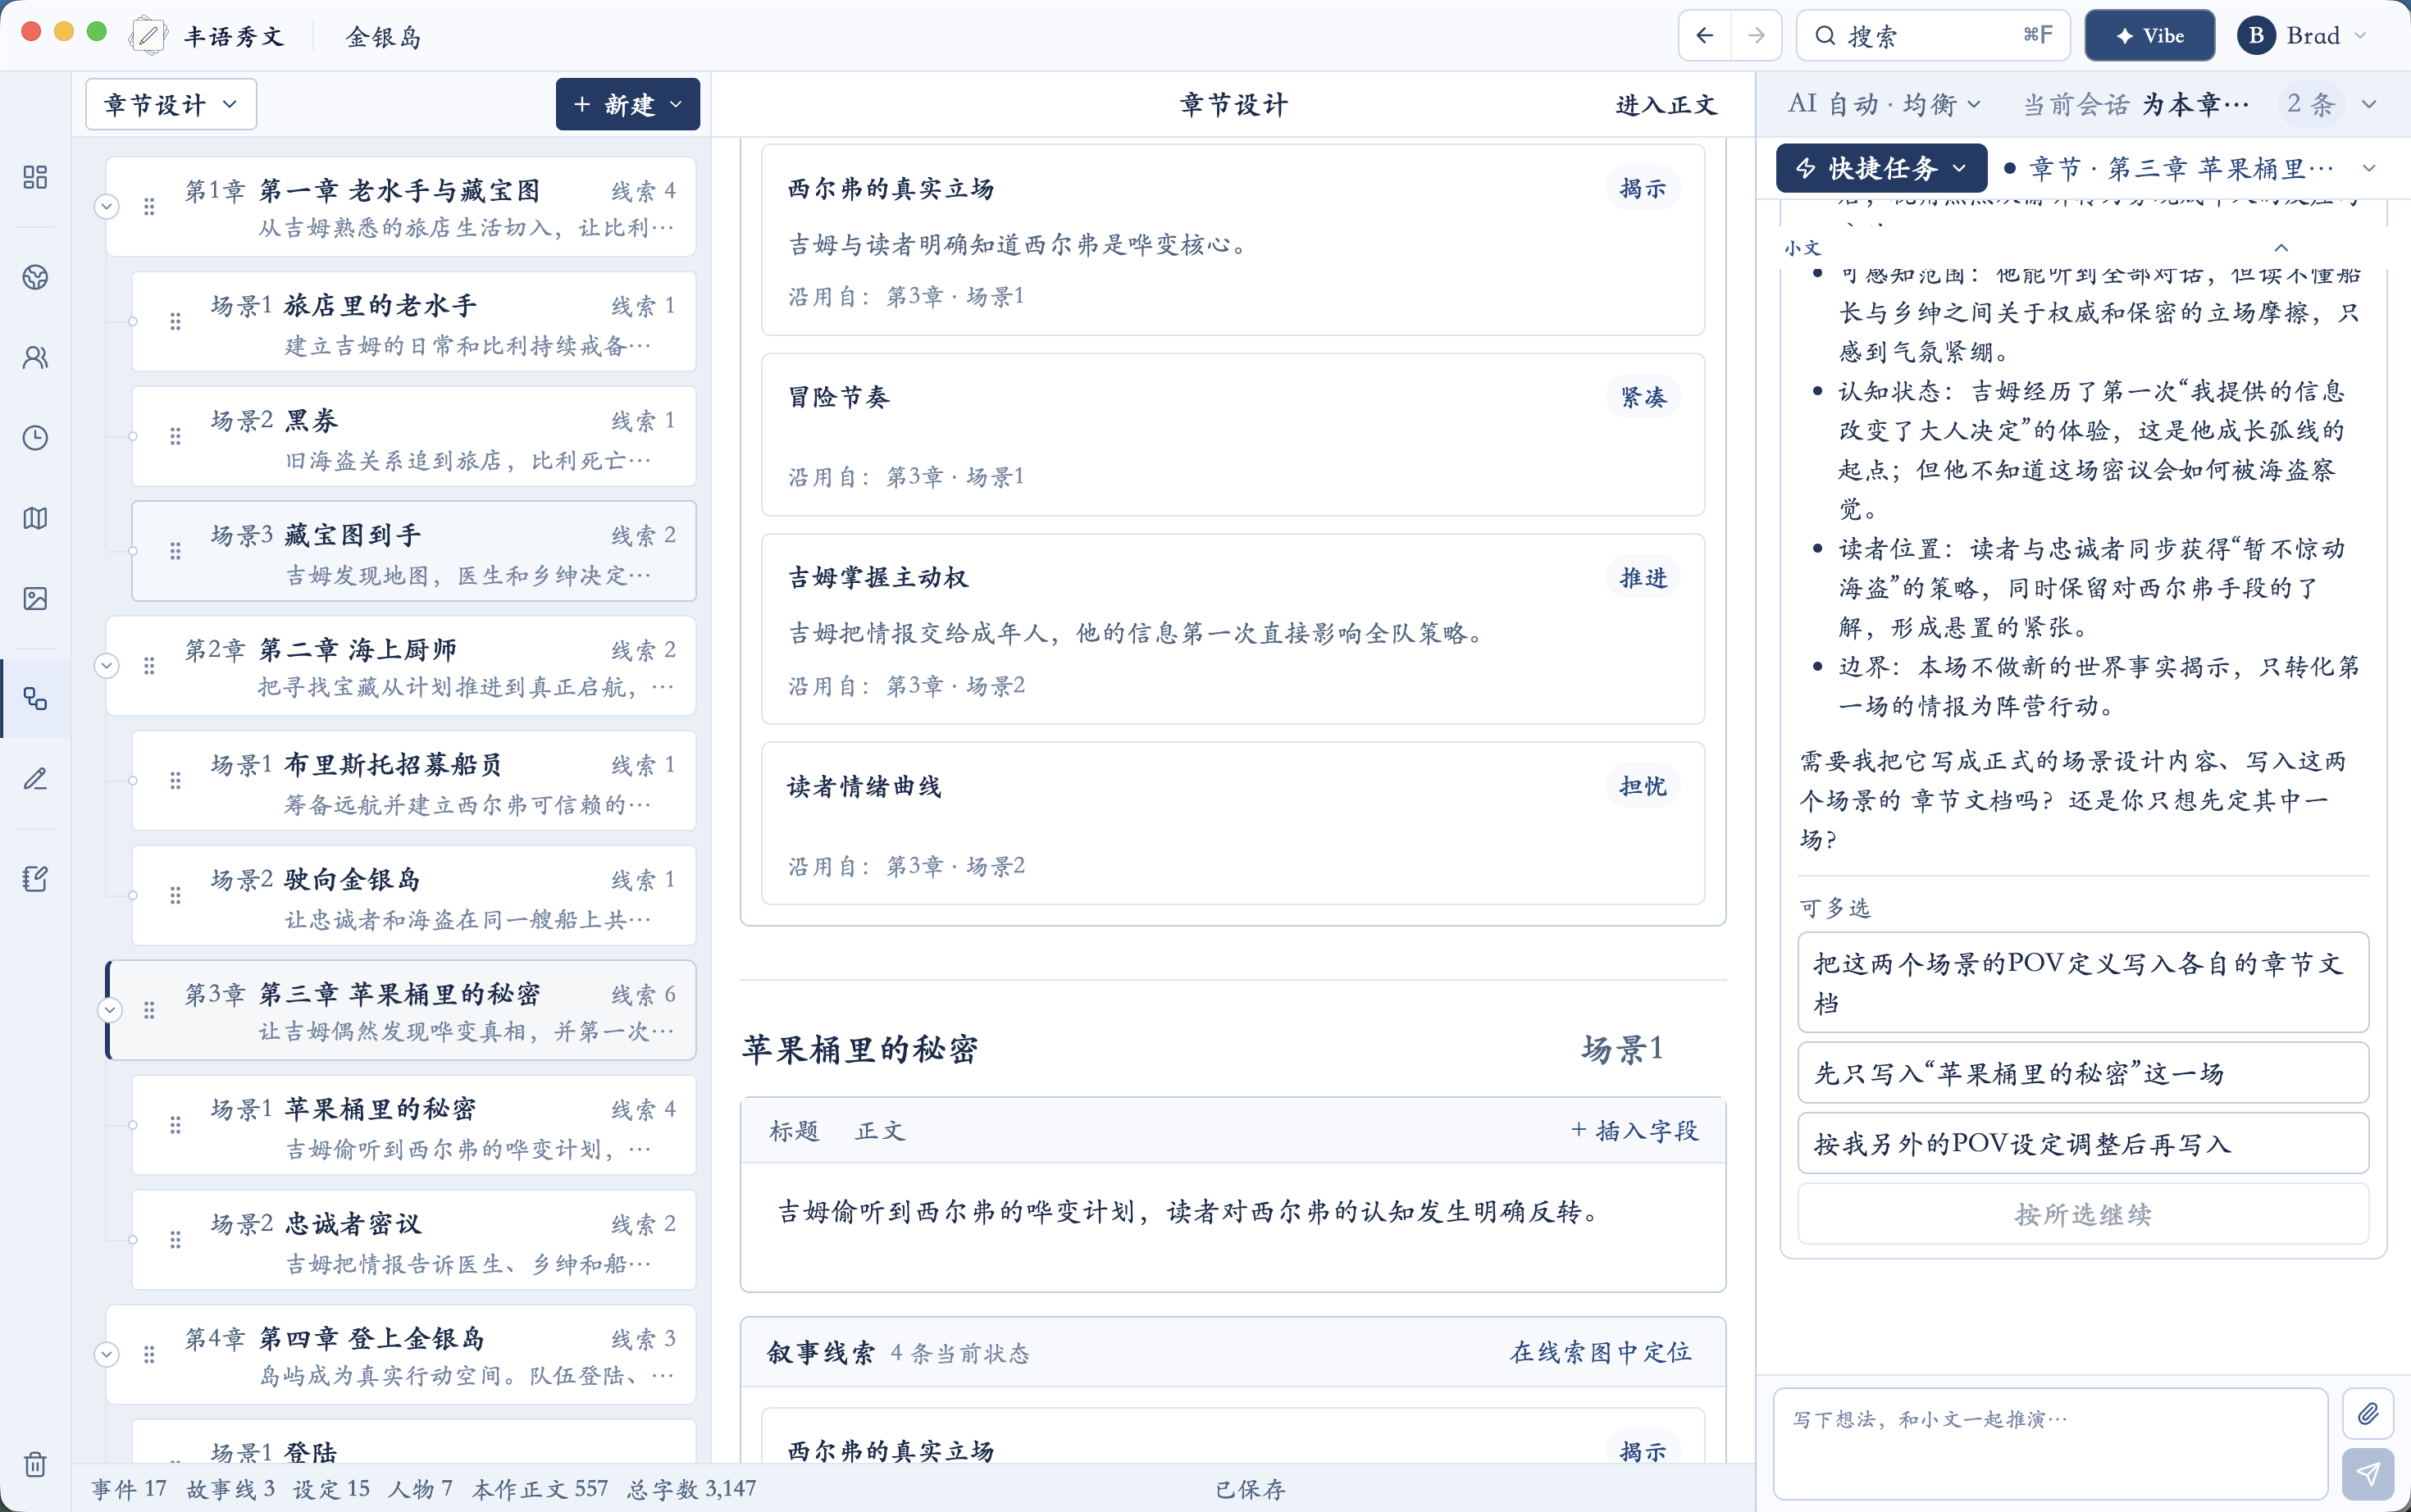Switch to the 正文 field tab
The width and height of the screenshot is (2411, 1512).
pos(880,1131)
